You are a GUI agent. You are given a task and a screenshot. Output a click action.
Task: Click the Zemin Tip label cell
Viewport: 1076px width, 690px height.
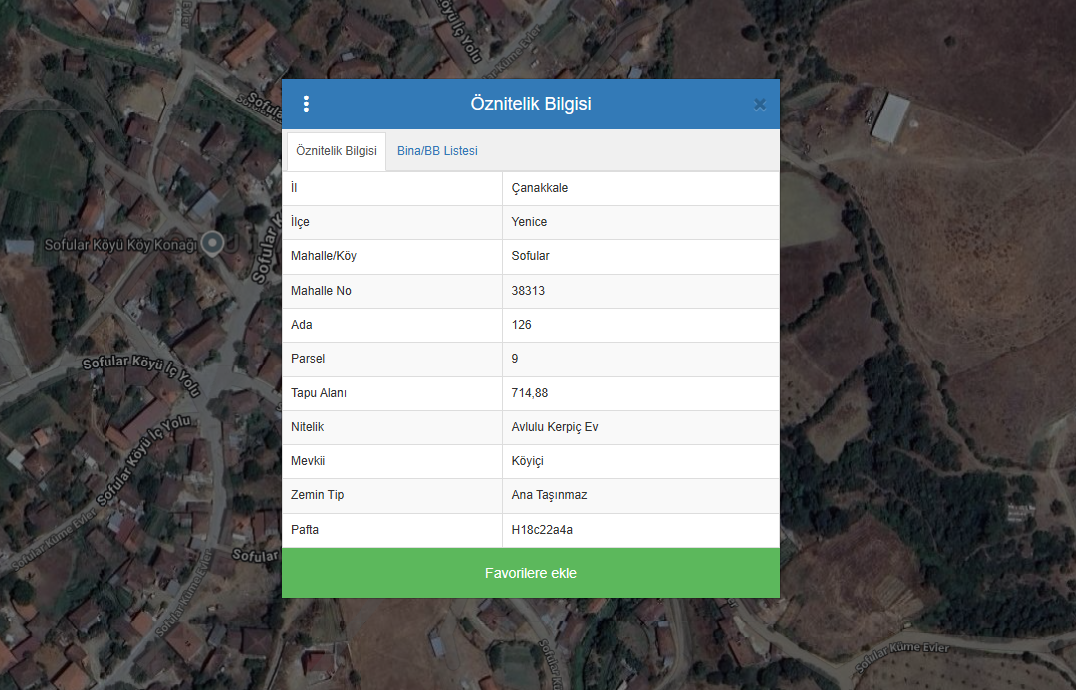[318, 495]
